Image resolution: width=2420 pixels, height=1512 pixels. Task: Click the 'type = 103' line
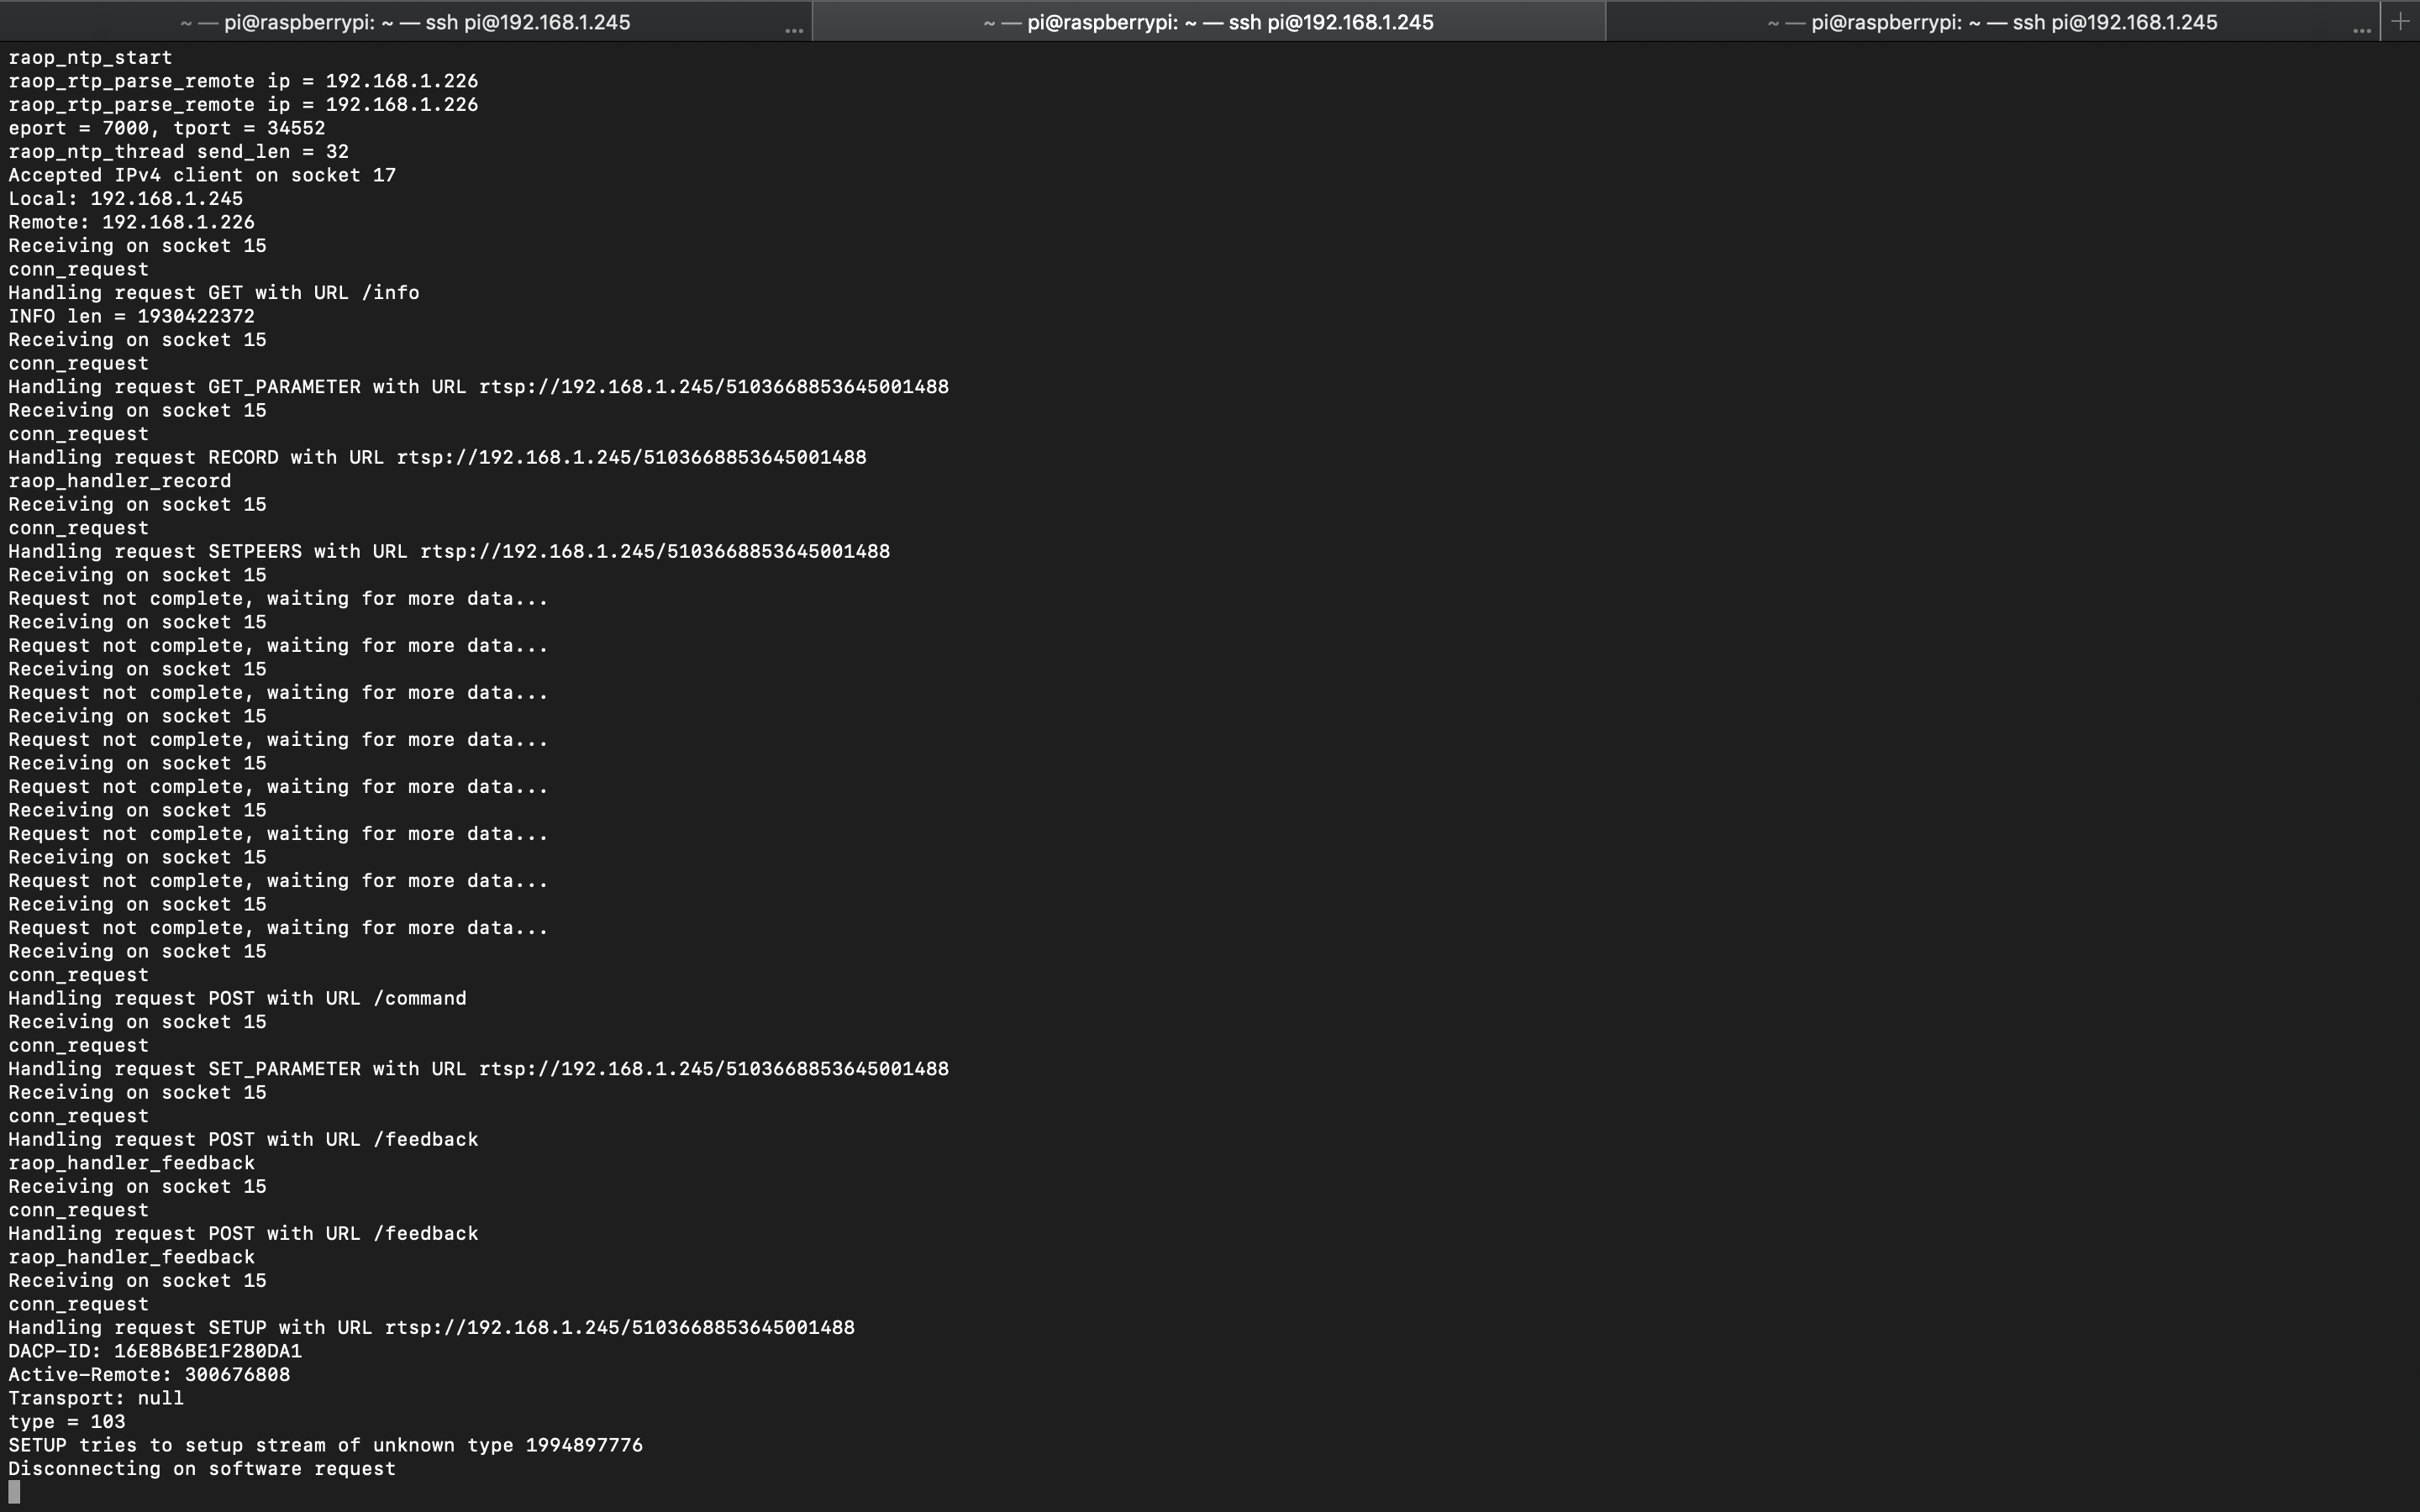pyautogui.click(x=67, y=1422)
